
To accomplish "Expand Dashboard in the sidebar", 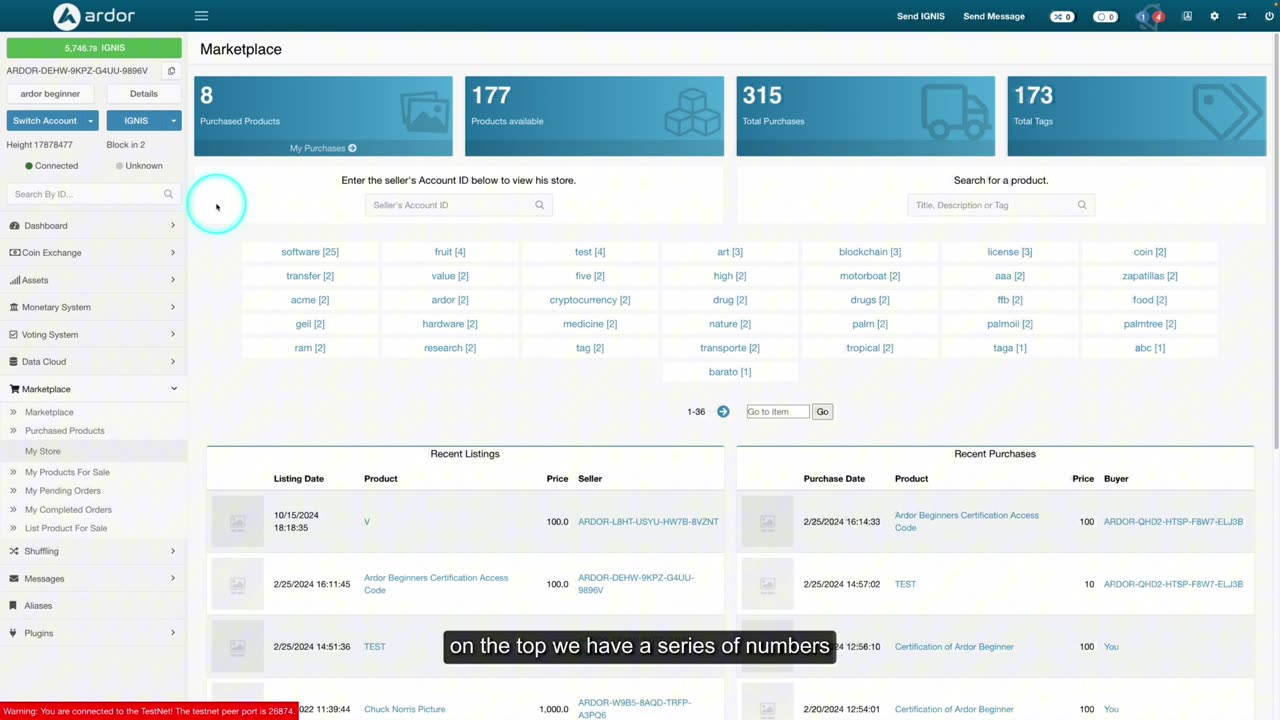I will 93,226.
